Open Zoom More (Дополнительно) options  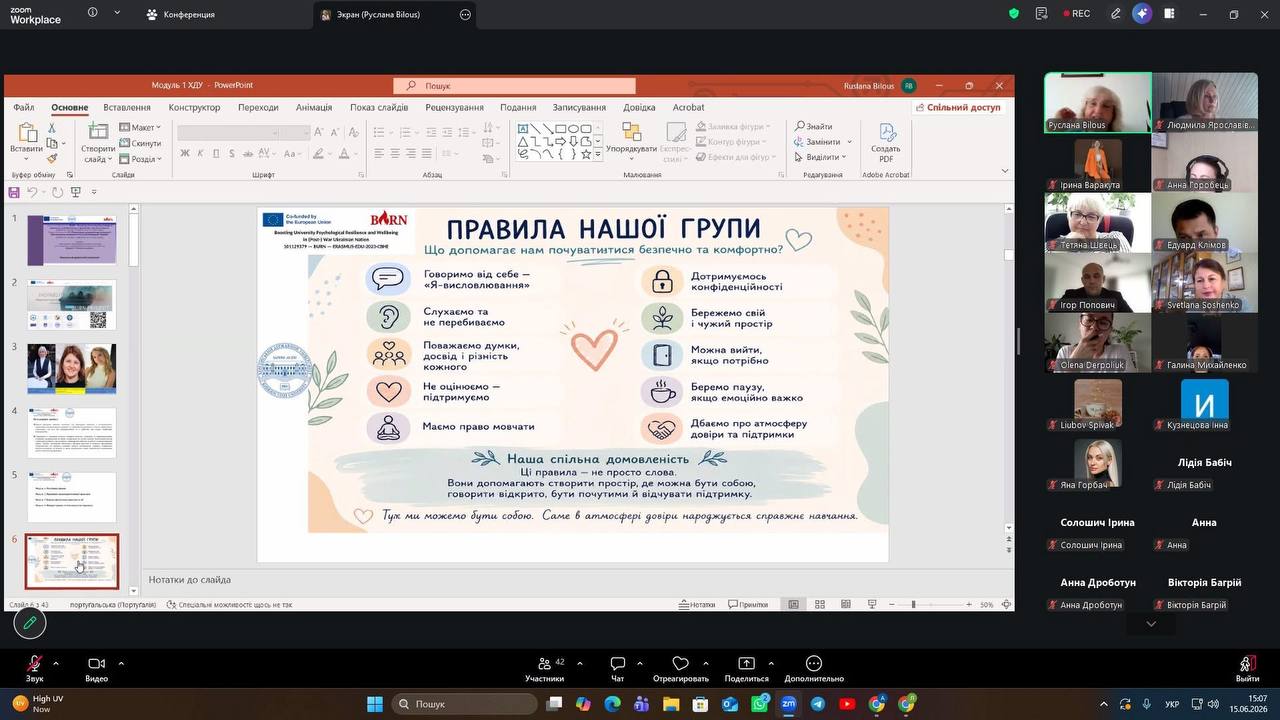pos(814,668)
